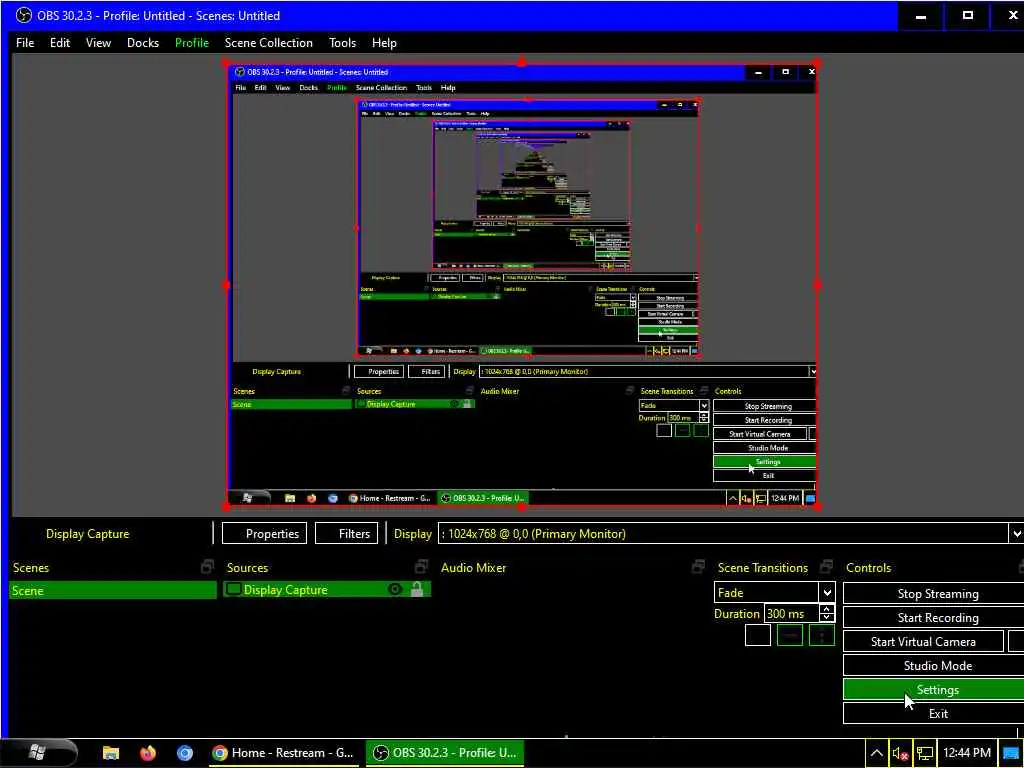
Task: Open OBS Settings from Controls
Action: pyautogui.click(x=934, y=690)
